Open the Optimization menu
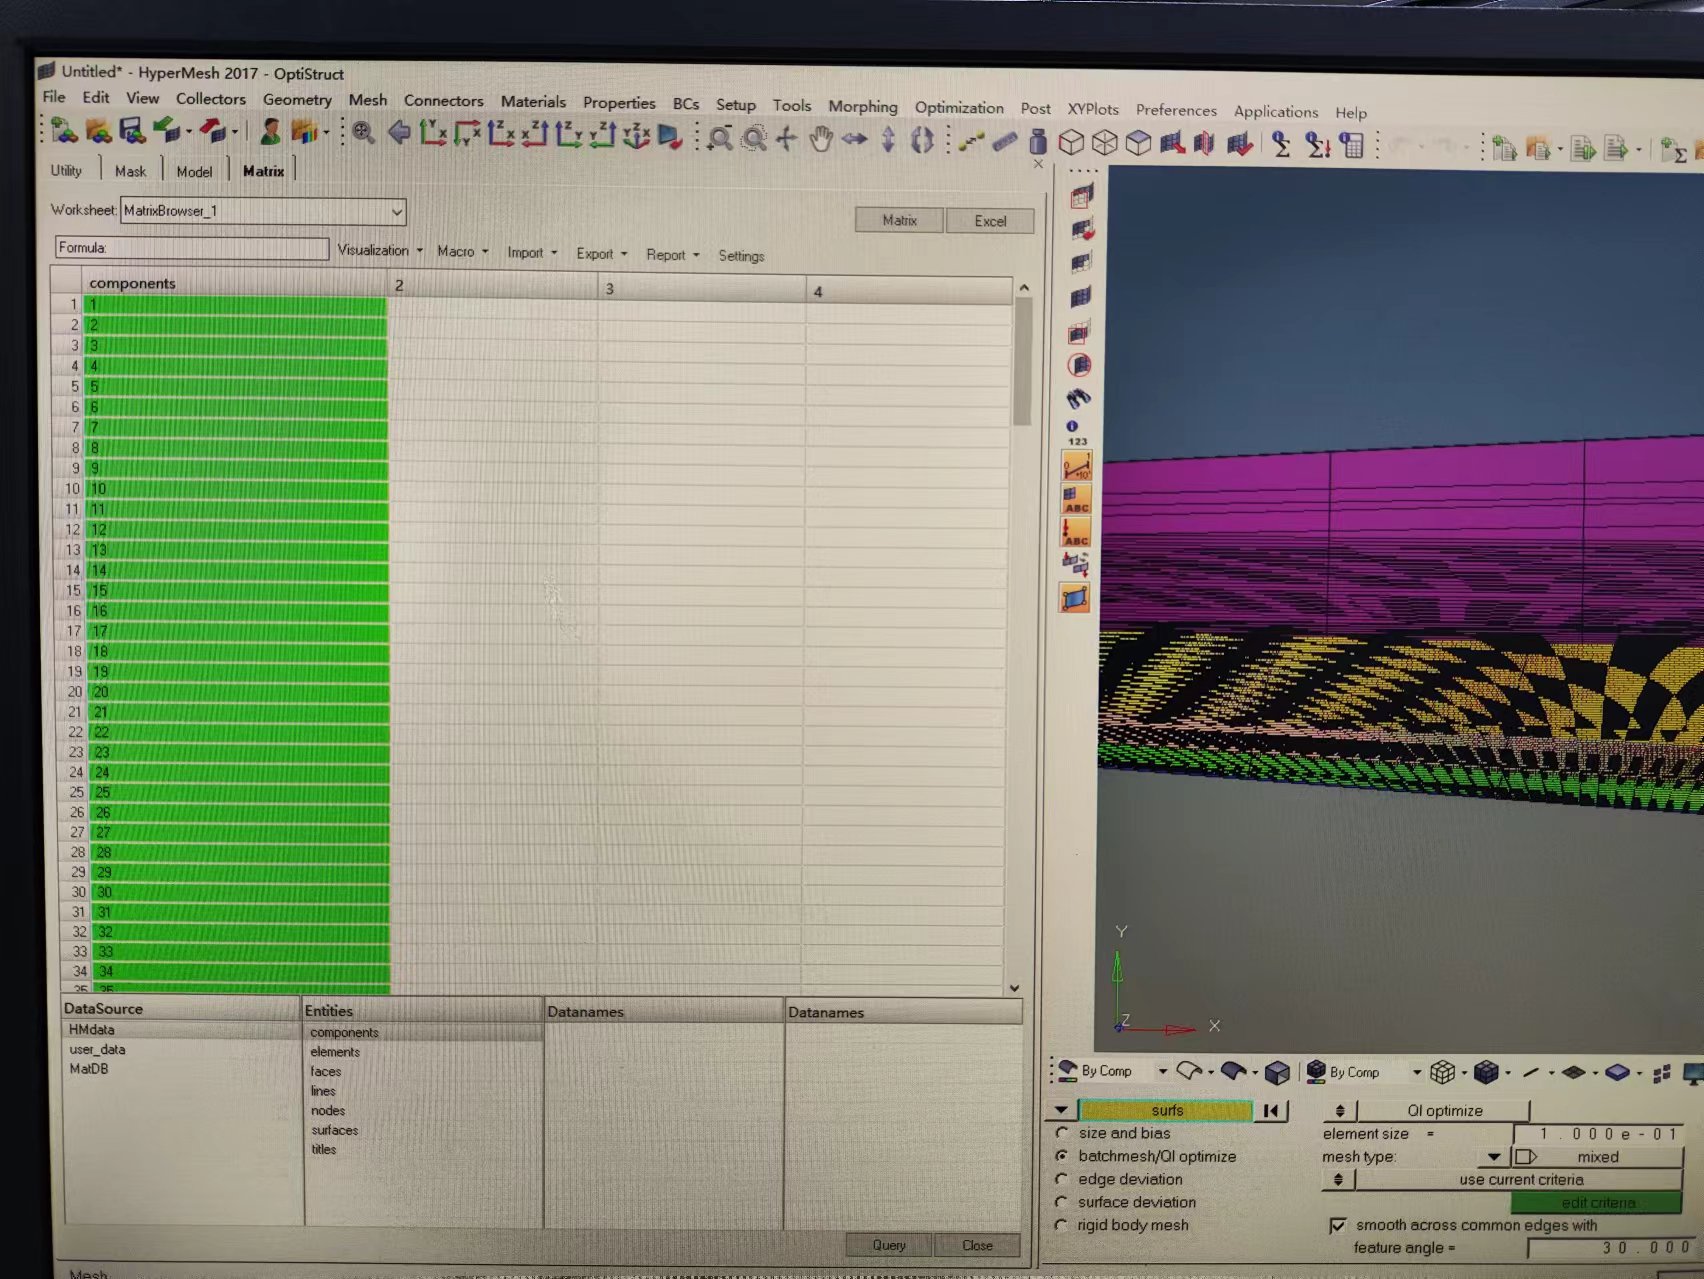Screen dimensions: 1704x1279 (959, 107)
